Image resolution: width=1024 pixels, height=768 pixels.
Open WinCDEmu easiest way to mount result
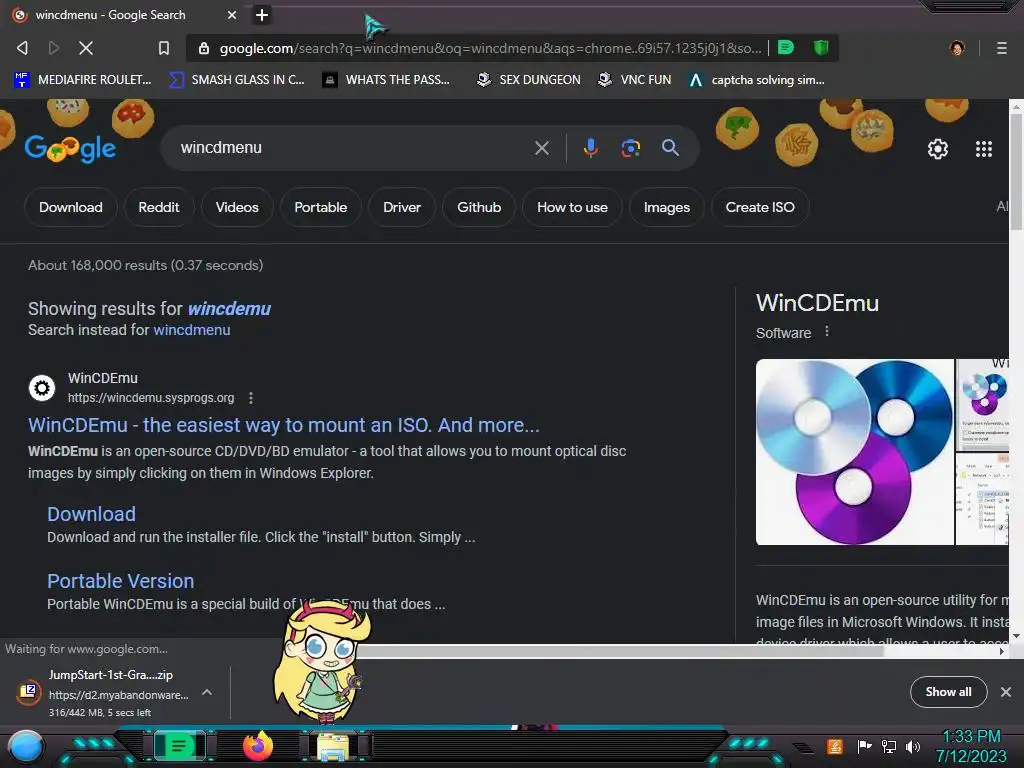(x=283, y=425)
